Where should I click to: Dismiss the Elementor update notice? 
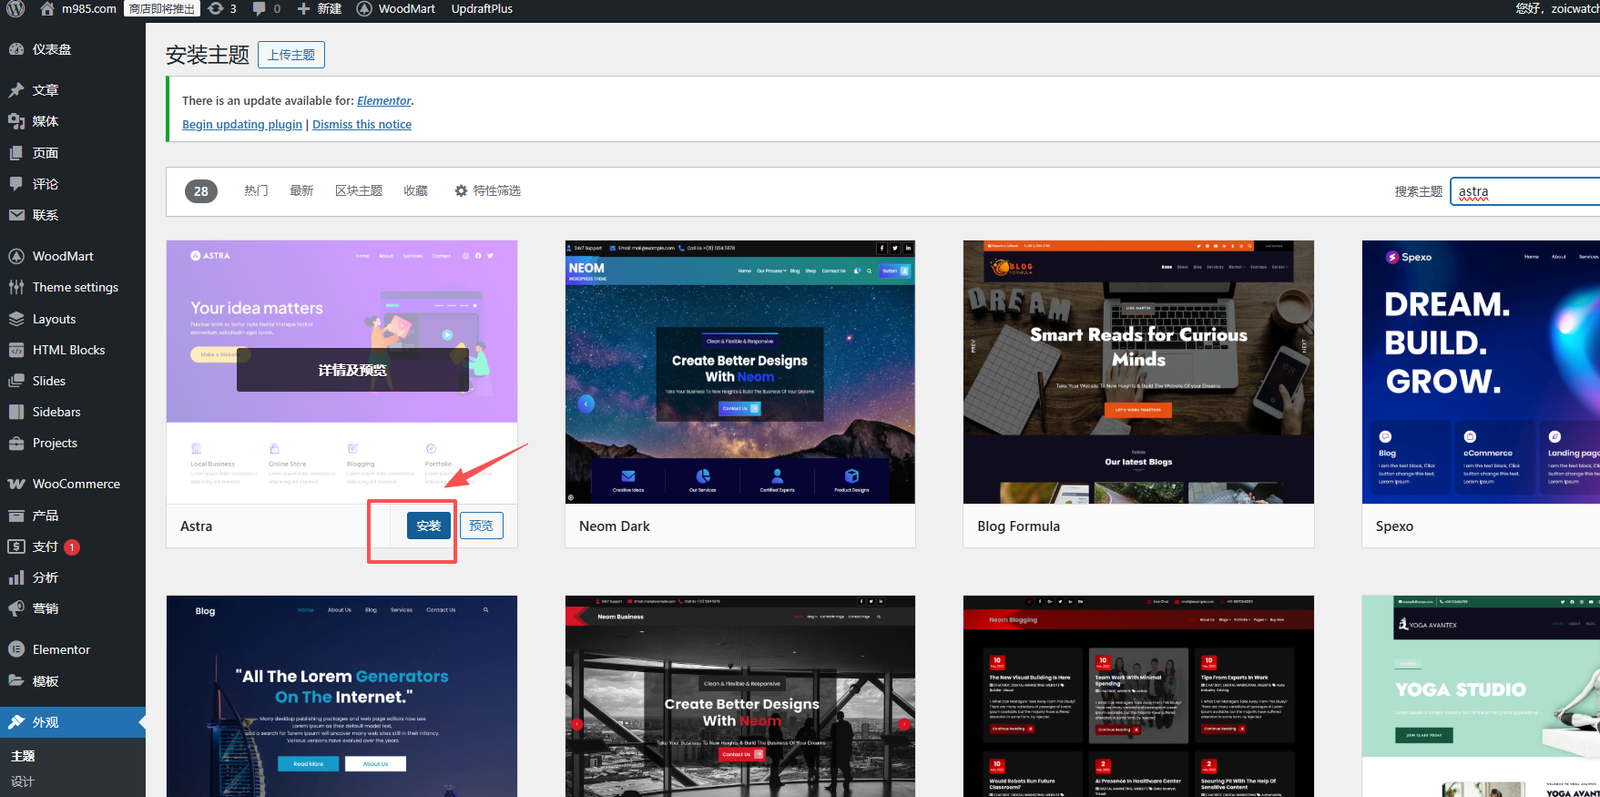[x=361, y=125]
